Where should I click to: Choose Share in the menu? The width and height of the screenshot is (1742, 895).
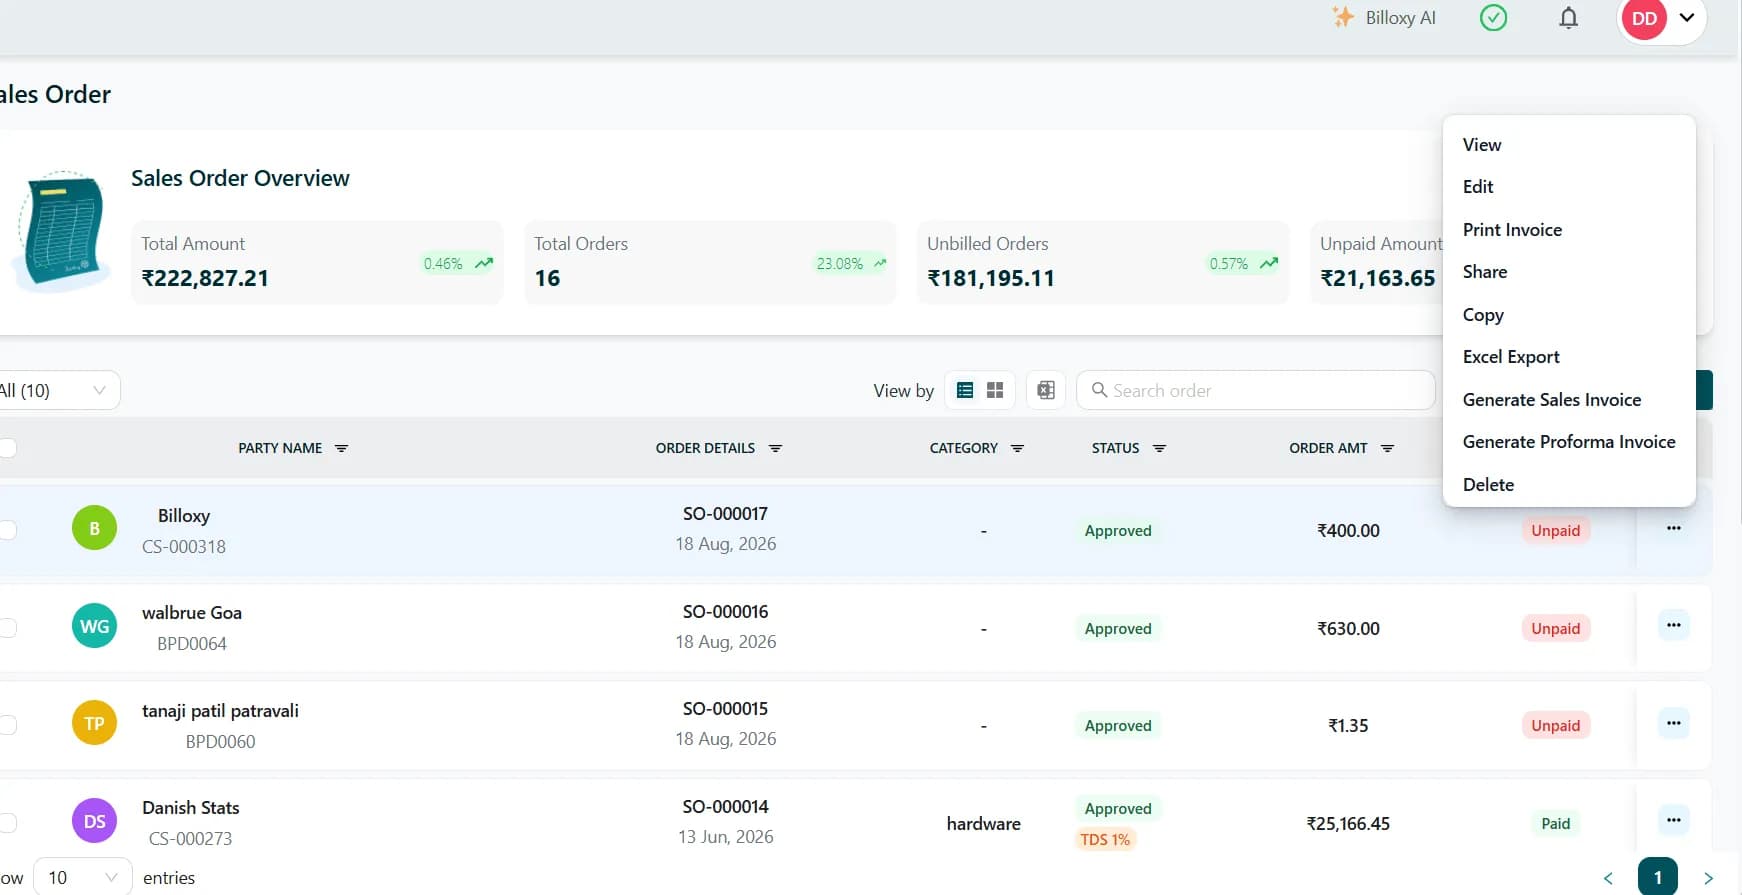coord(1569,272)
